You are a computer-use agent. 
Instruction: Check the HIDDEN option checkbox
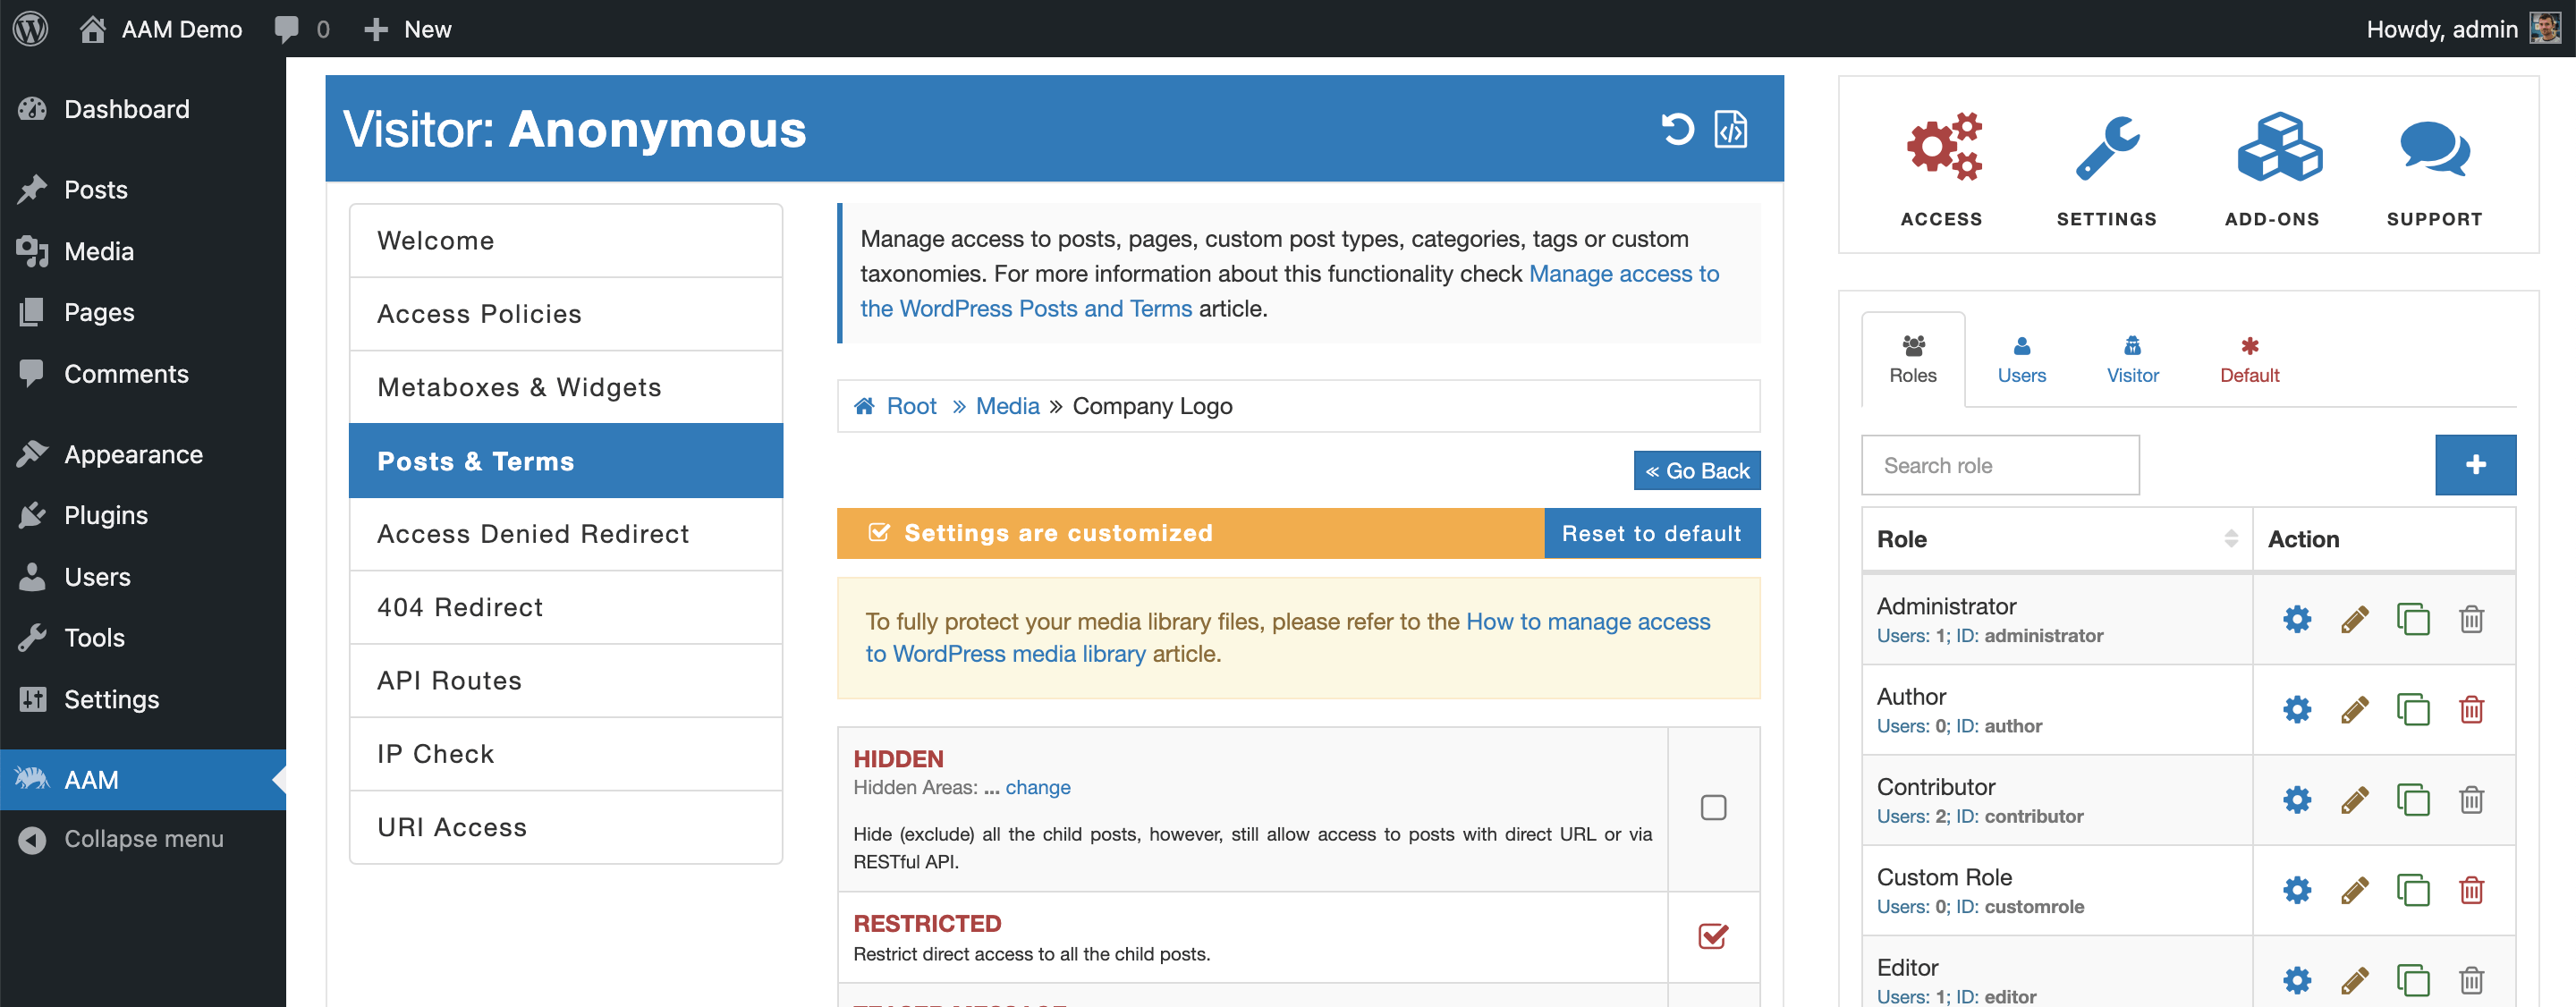[x=1713, y=807]
